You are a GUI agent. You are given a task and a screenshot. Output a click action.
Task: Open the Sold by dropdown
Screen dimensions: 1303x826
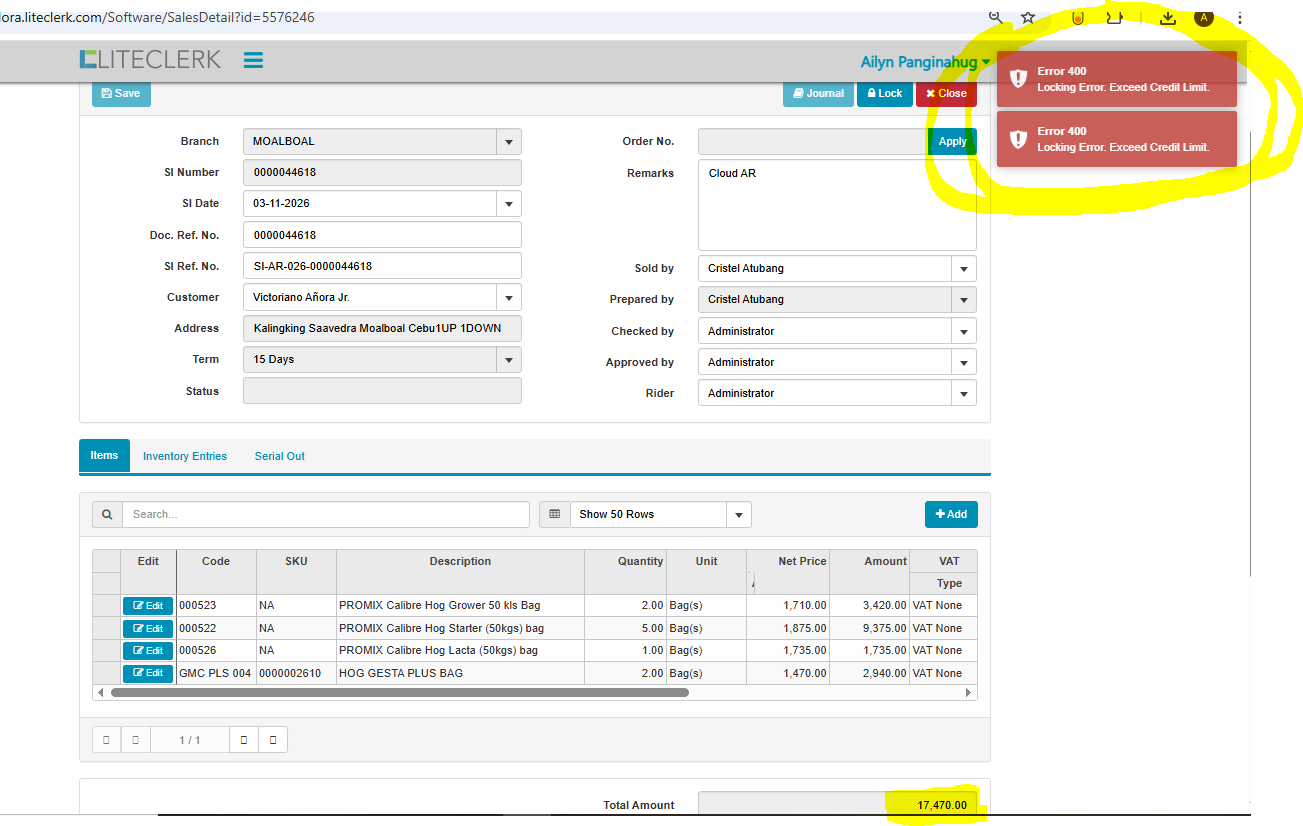coord(963,269)
